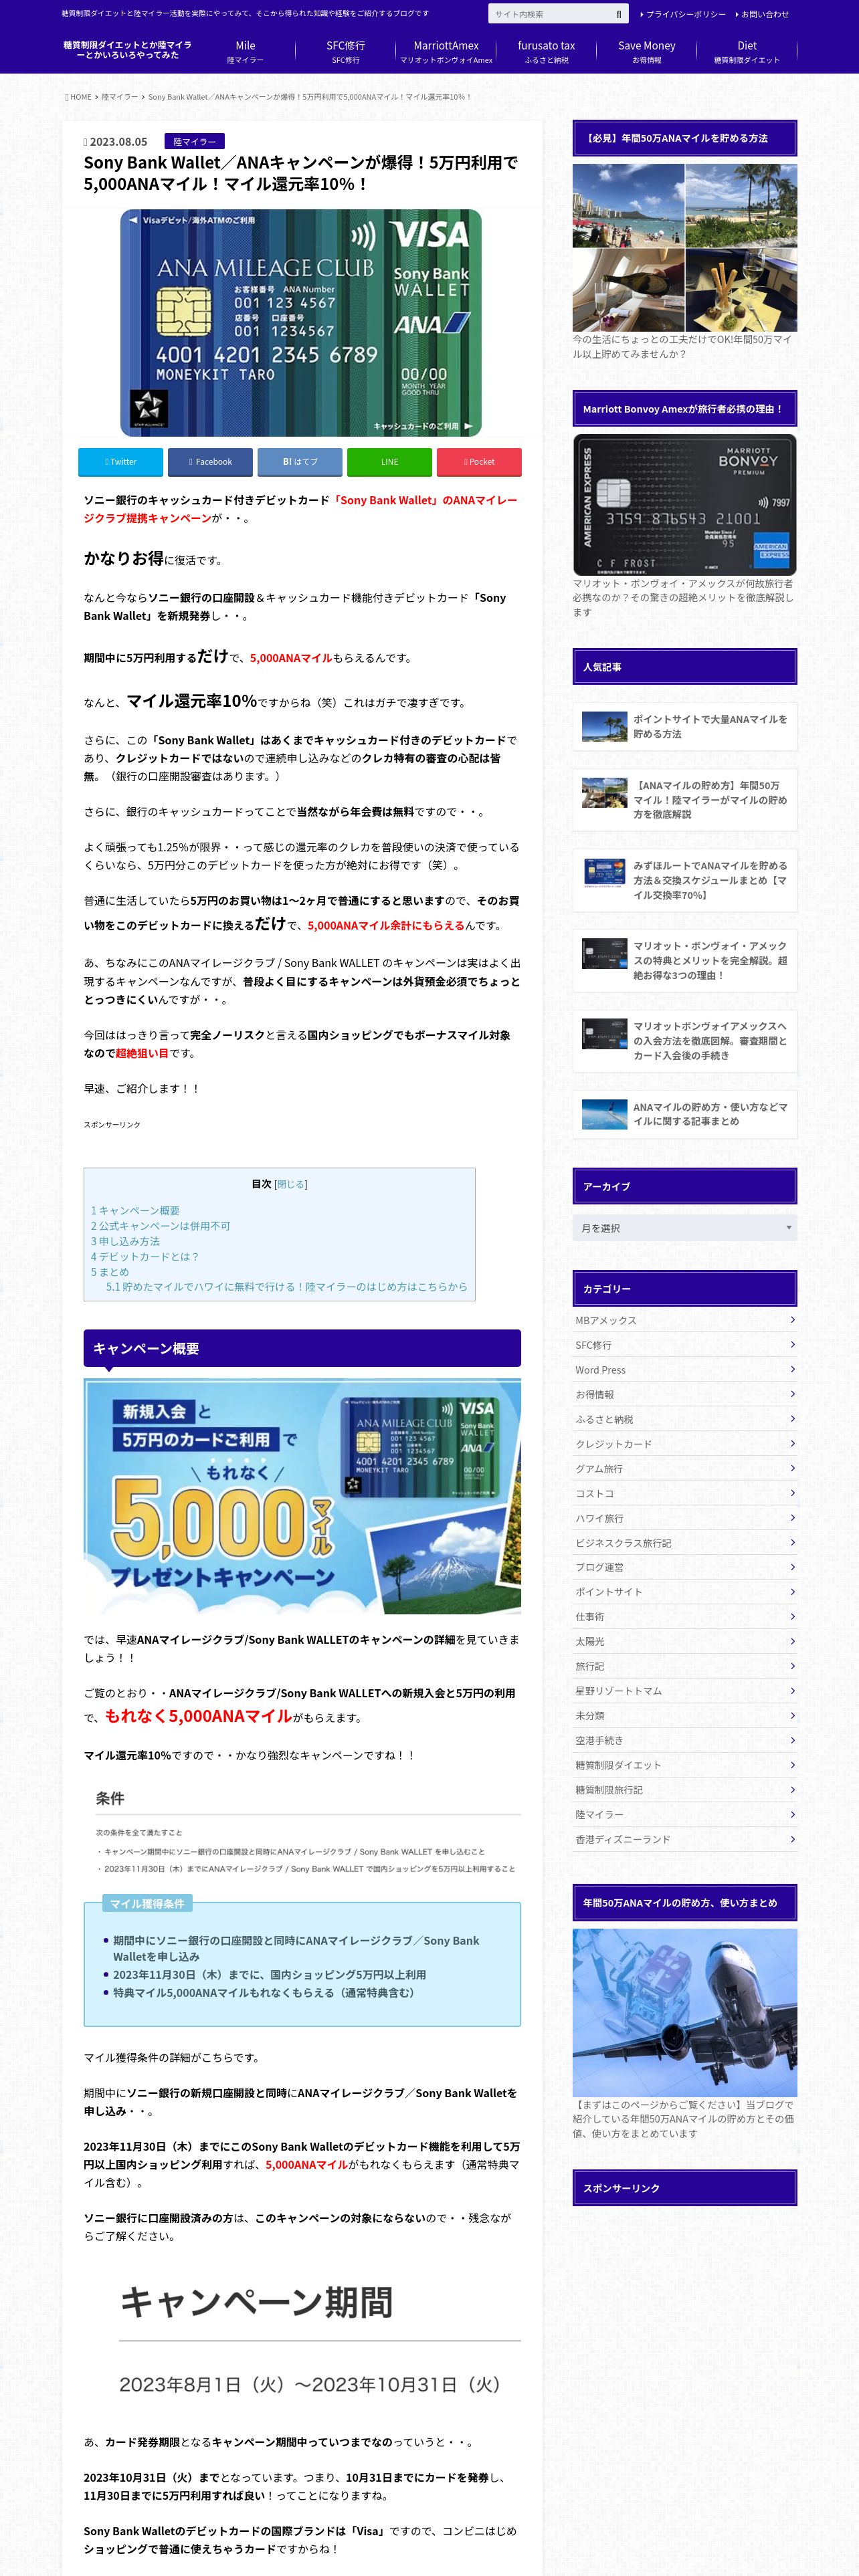
Task: Open the Mile 陸マイラー menu item
Action: (245, 52)
